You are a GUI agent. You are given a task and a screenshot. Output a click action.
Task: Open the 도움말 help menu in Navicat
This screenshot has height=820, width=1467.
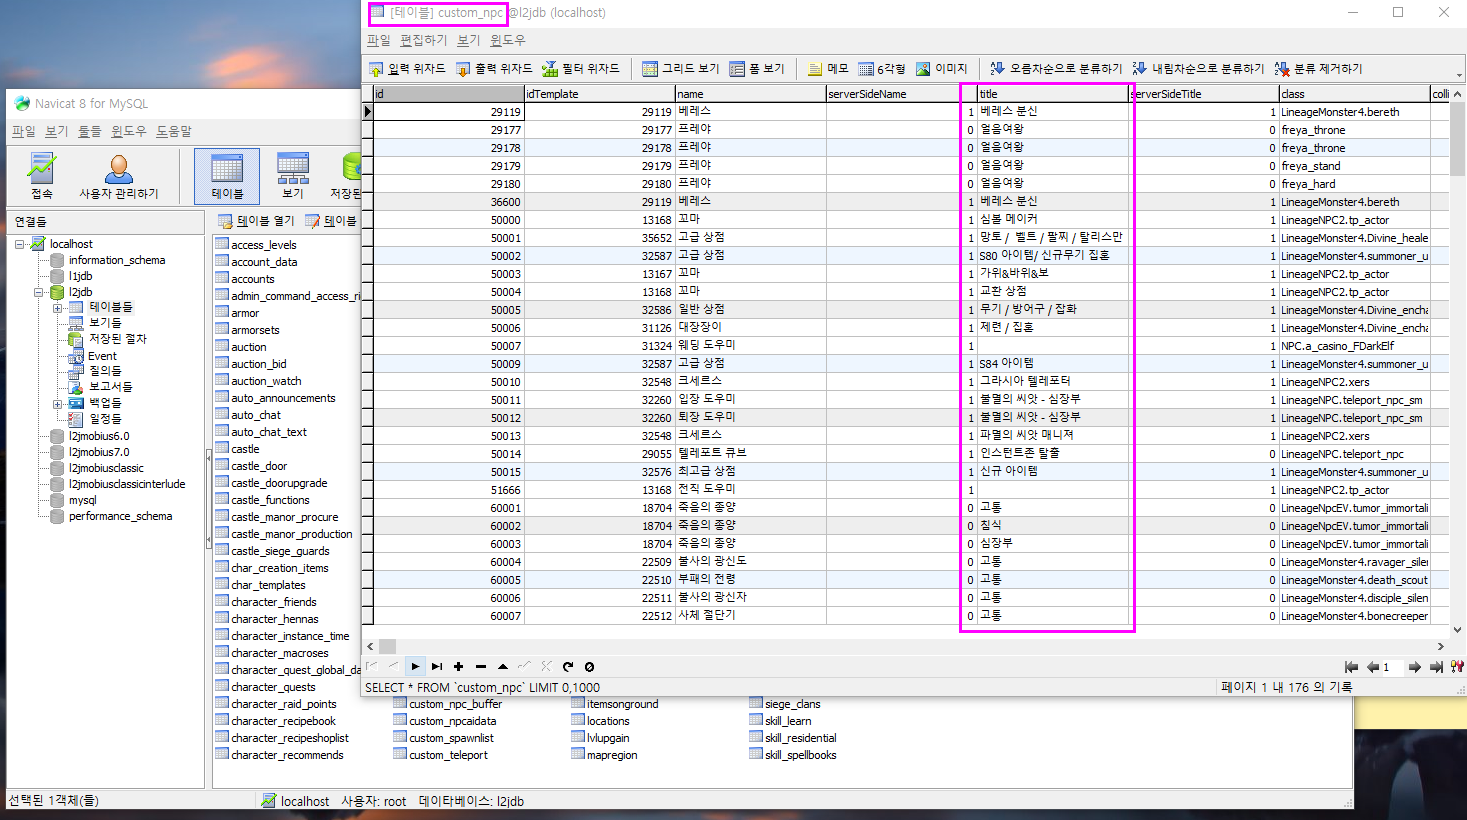click(173, 131)
